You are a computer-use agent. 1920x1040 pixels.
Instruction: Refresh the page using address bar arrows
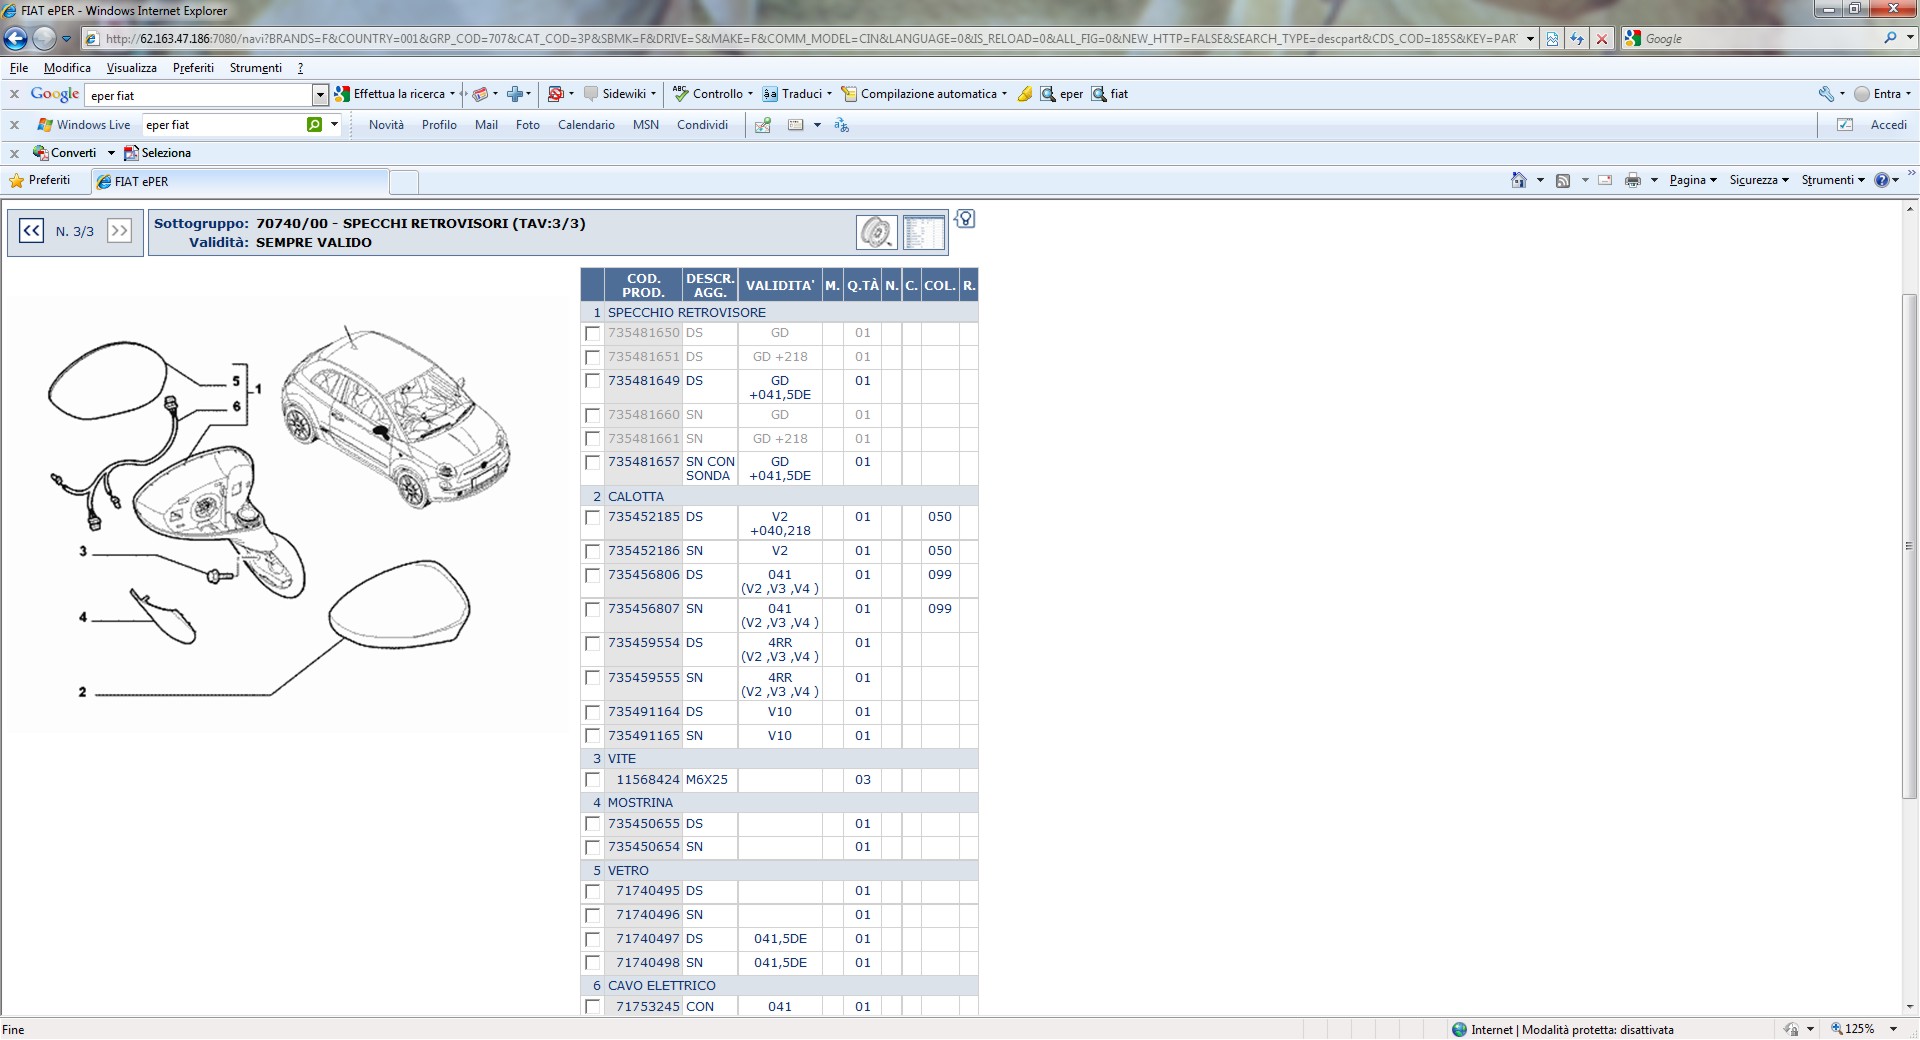point(1576,39)
